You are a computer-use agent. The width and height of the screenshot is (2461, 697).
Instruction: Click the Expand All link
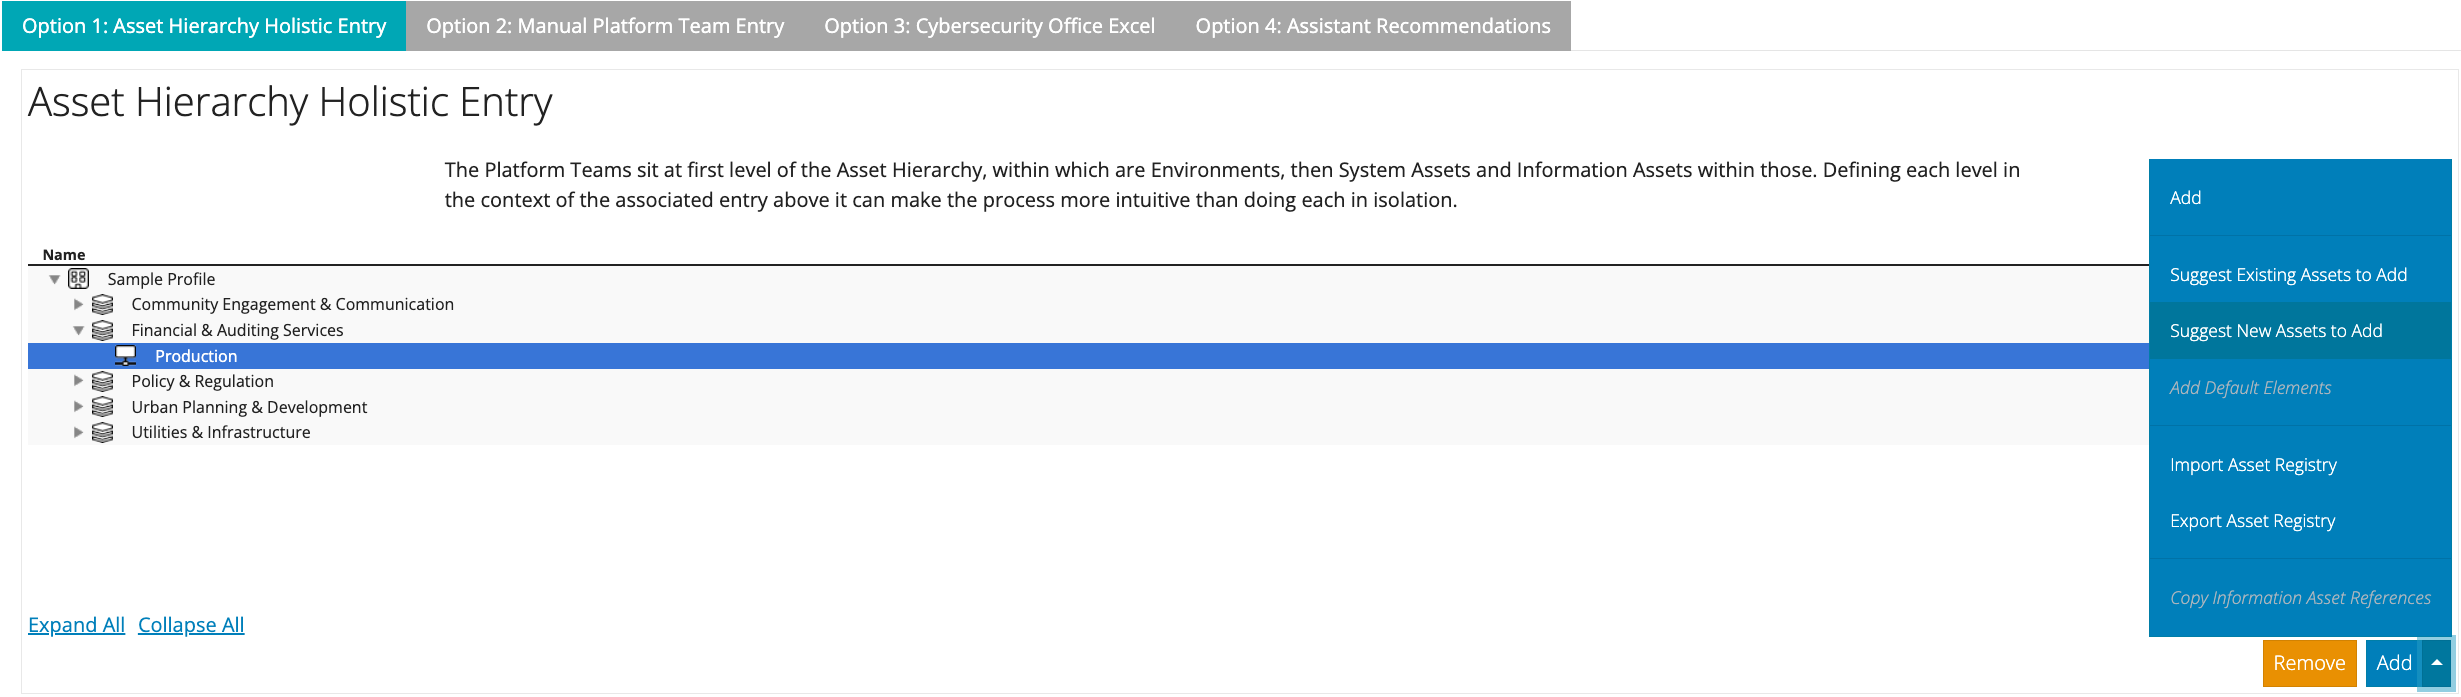click(x=76, y=625)
